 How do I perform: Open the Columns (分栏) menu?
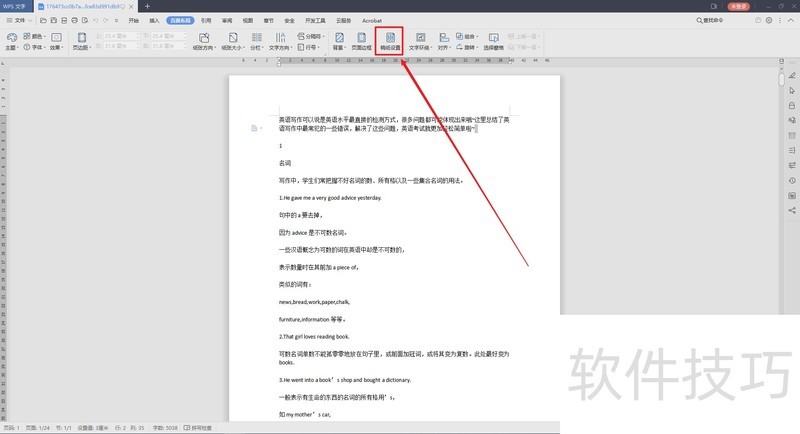tap(256, 41)
